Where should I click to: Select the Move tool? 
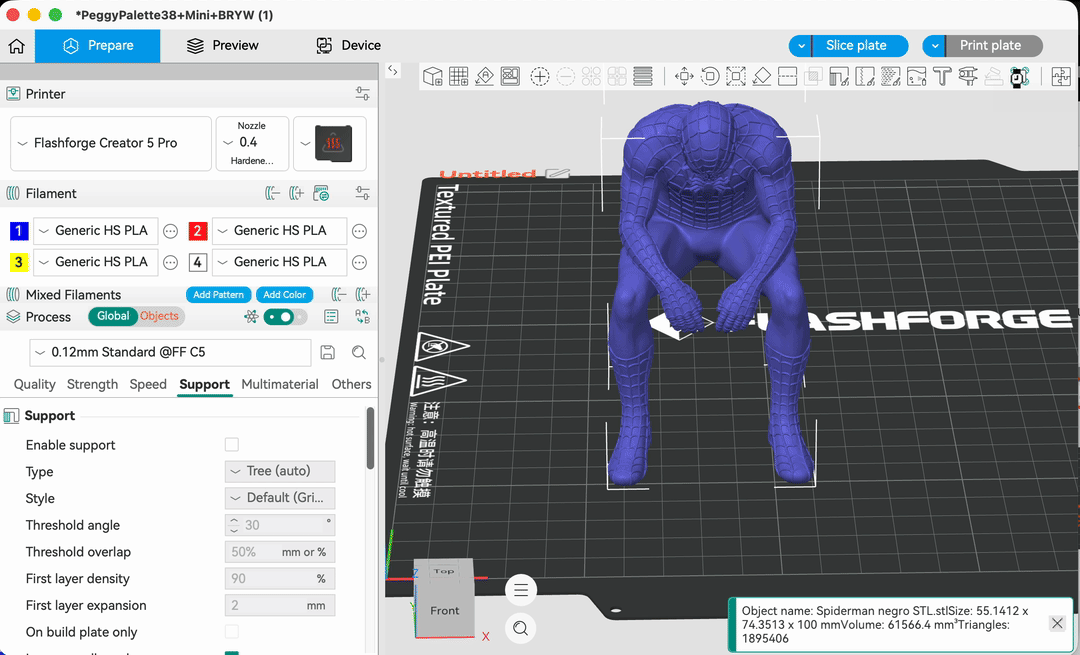(684, 76)
